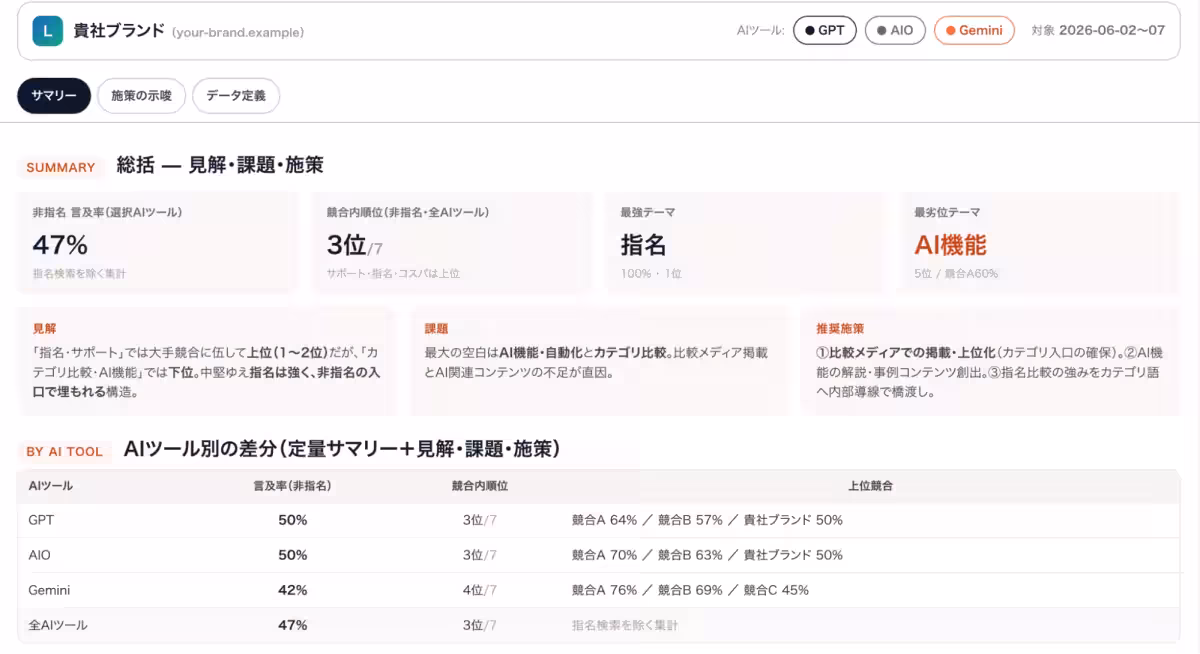Click the 課題 issue card heading
This screenshot has width=1200, height=654.
[x=436, y=328]
